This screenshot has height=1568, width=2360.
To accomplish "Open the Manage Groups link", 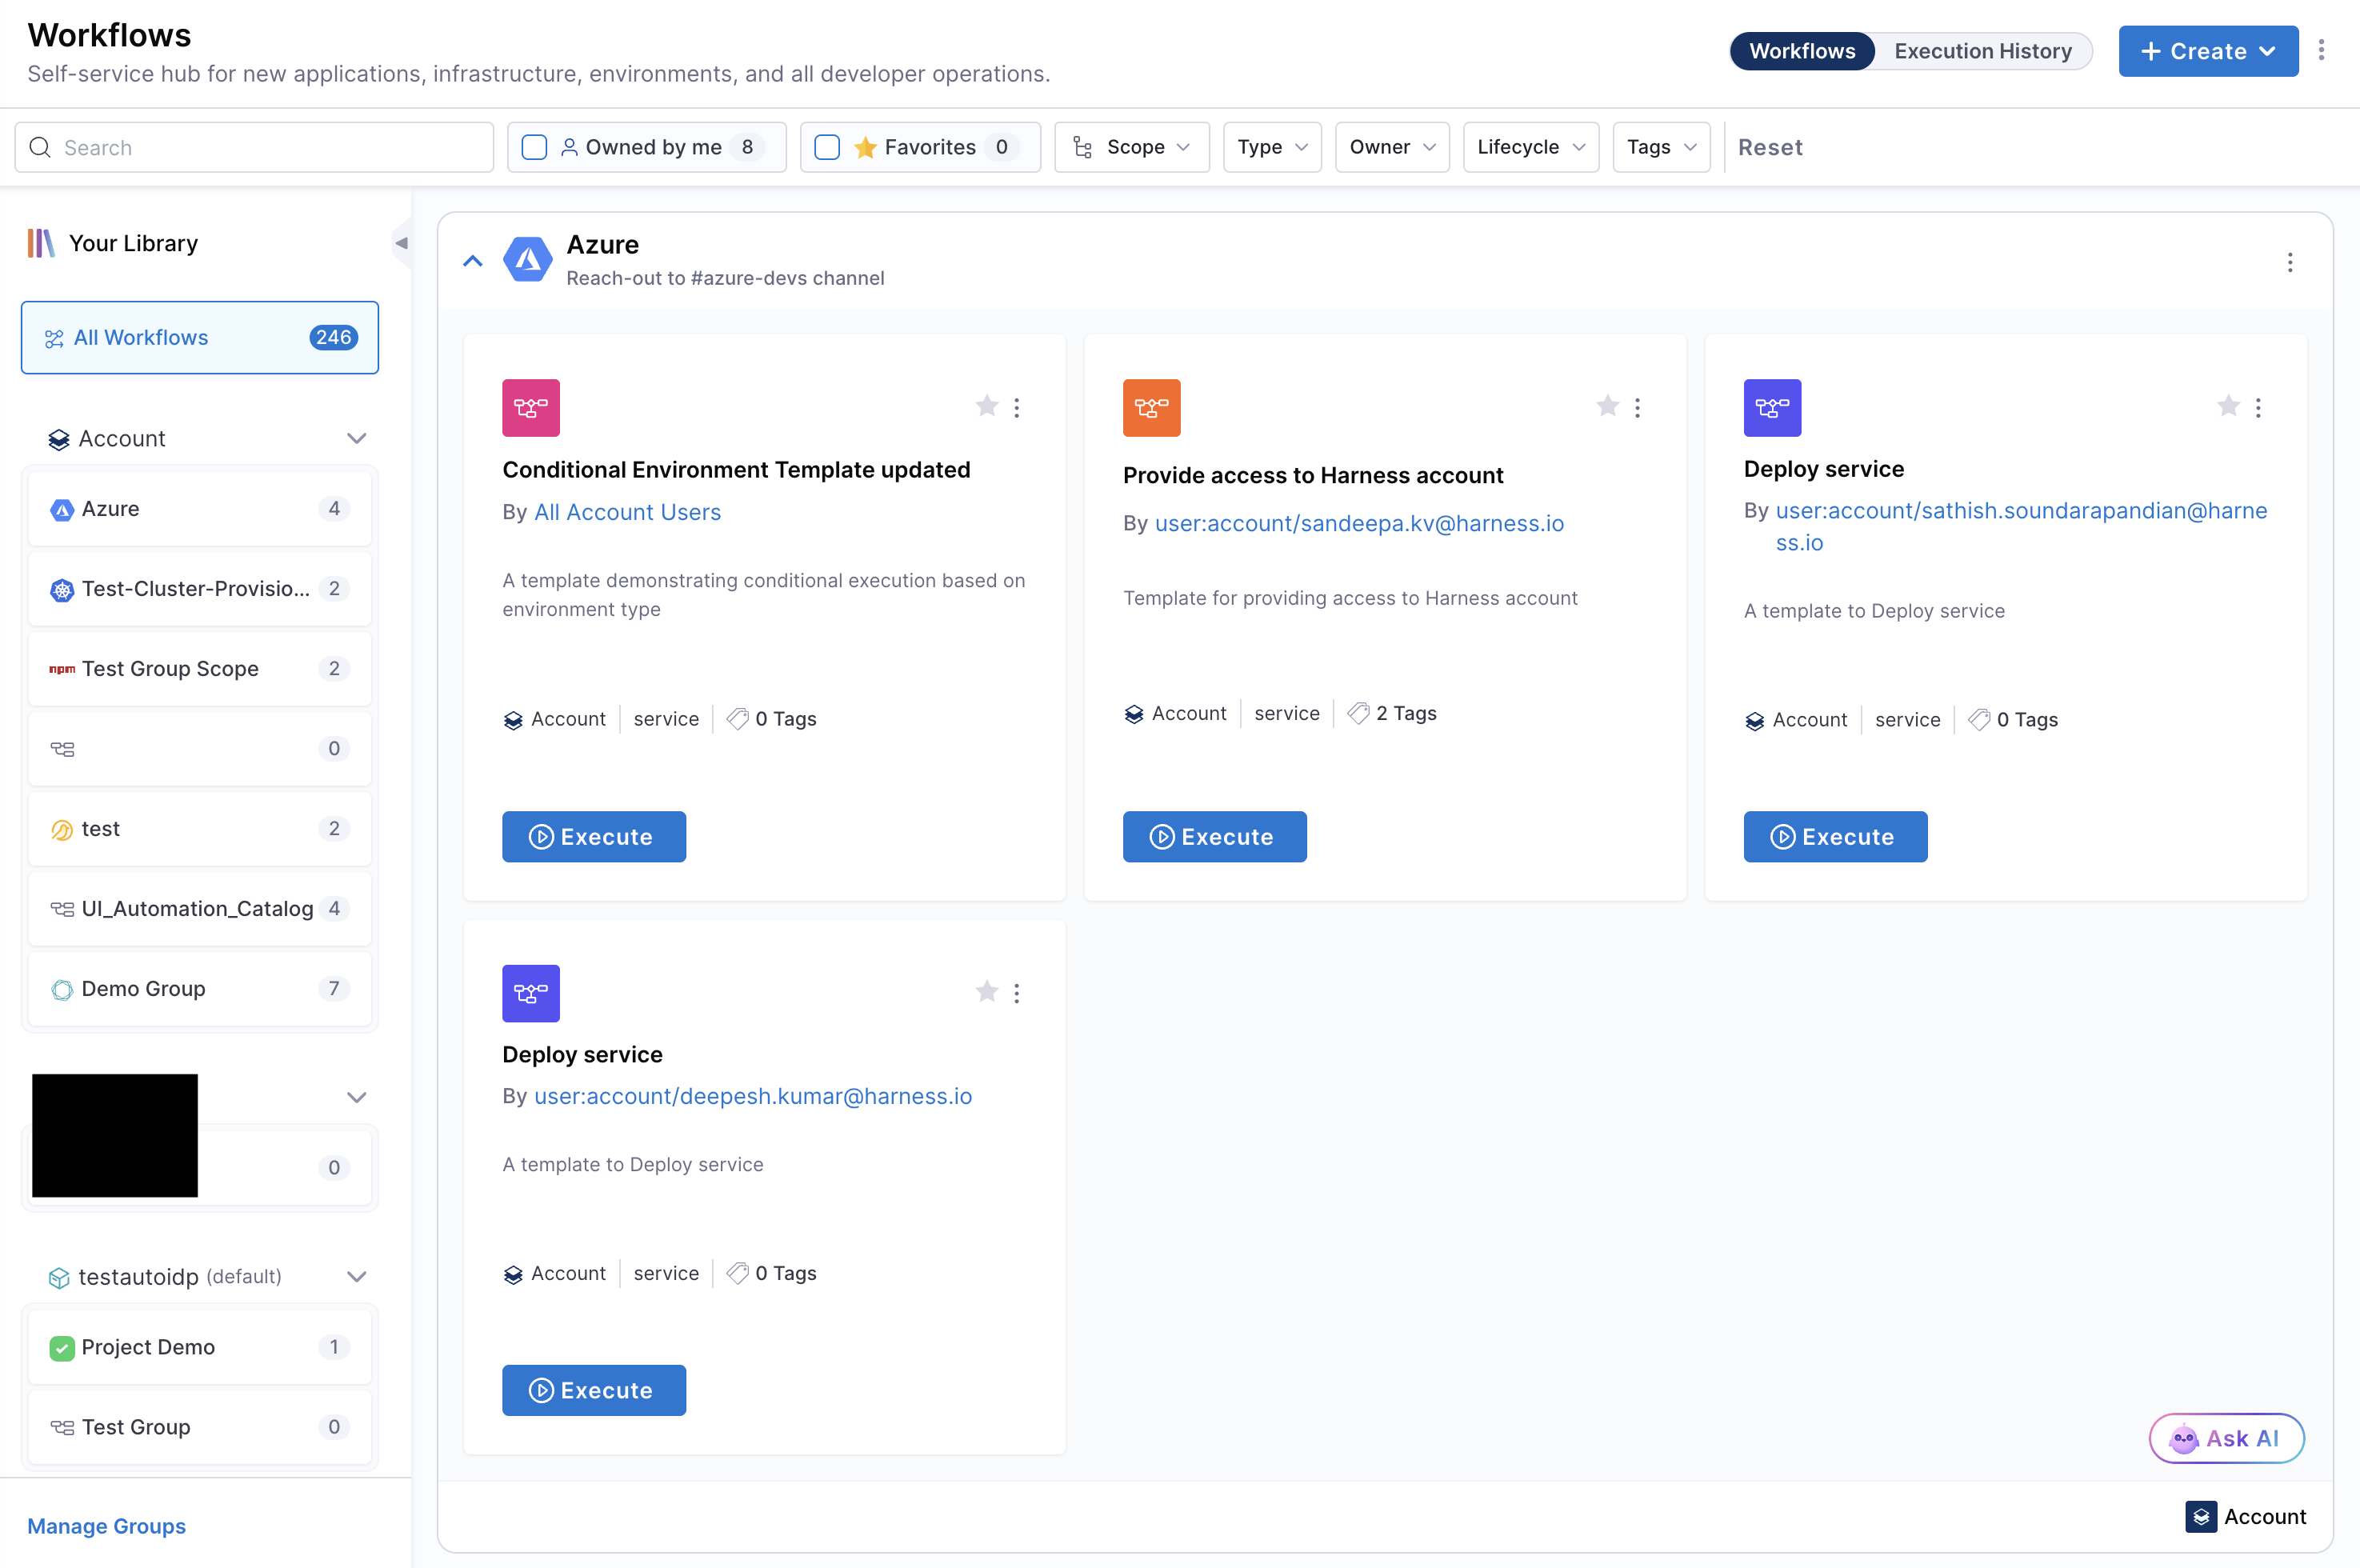I will click(x=106, y=1526).
